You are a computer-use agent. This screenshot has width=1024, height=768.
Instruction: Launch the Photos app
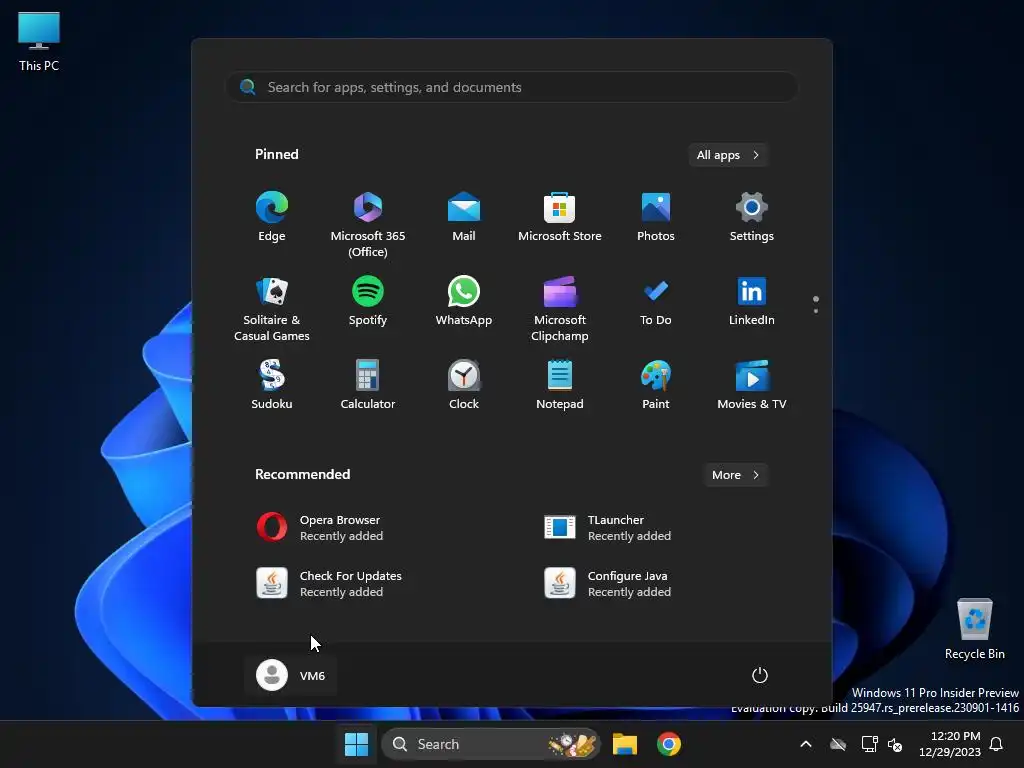656,217
